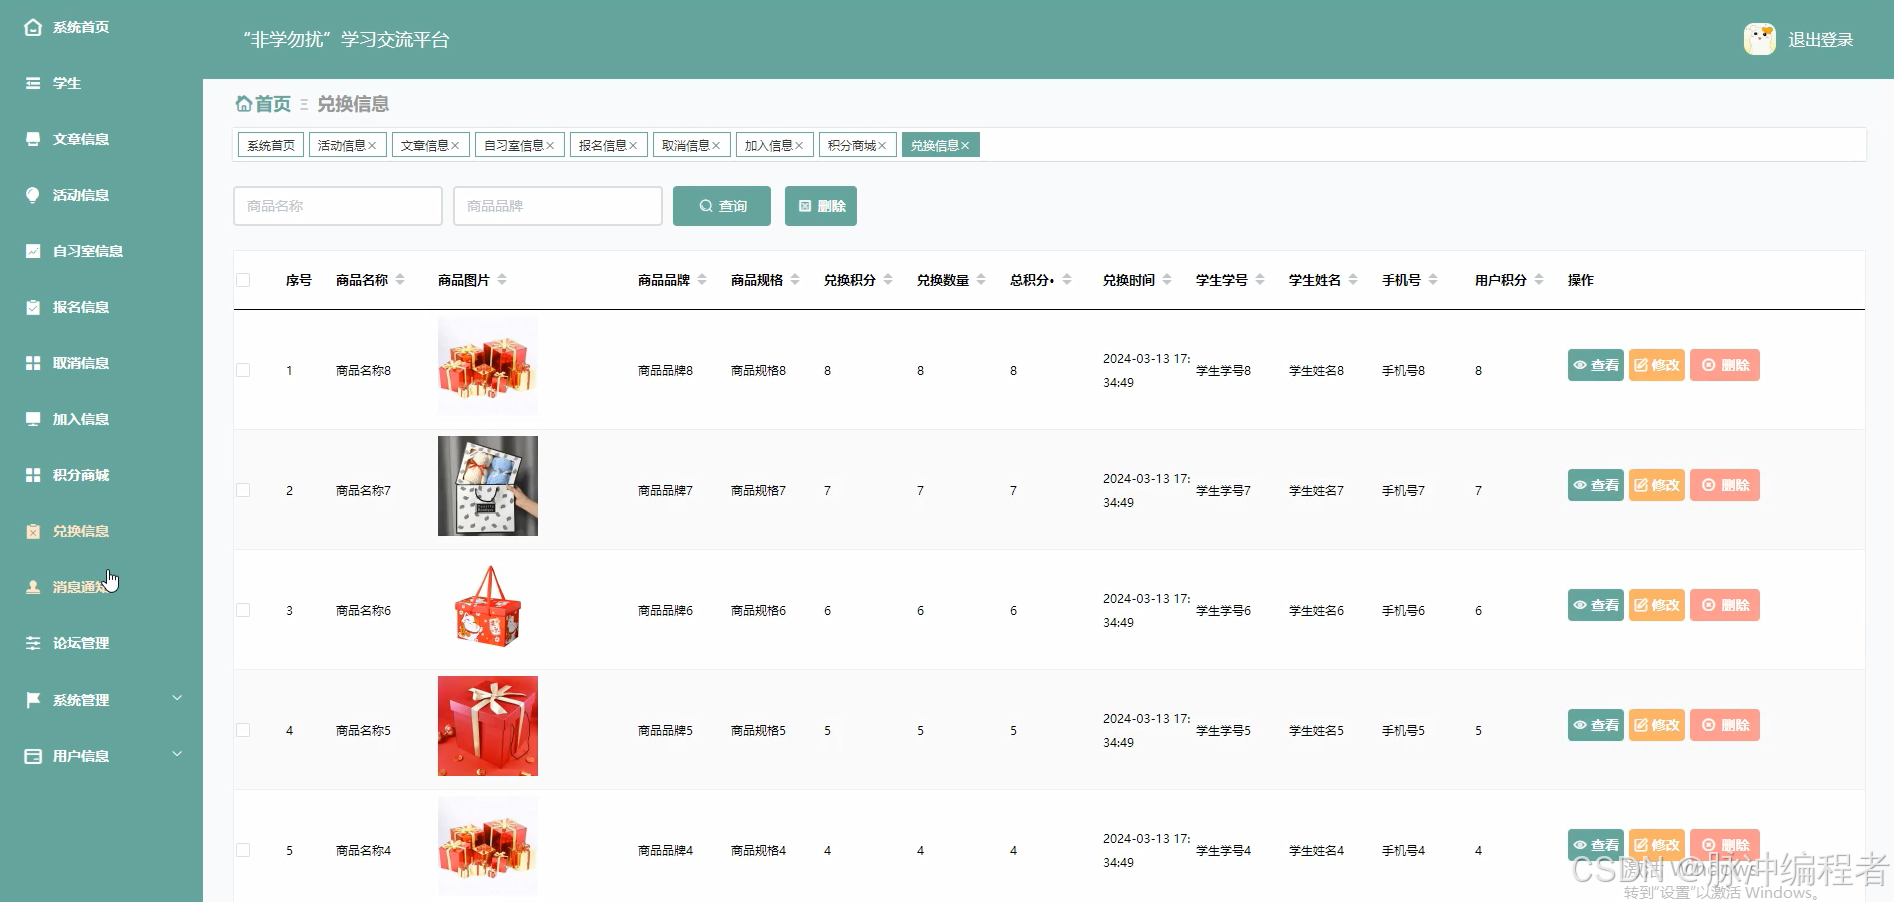Sort by 兑换时间 column arrows
Screen dimensions: 1894x902
[1167, 280]
